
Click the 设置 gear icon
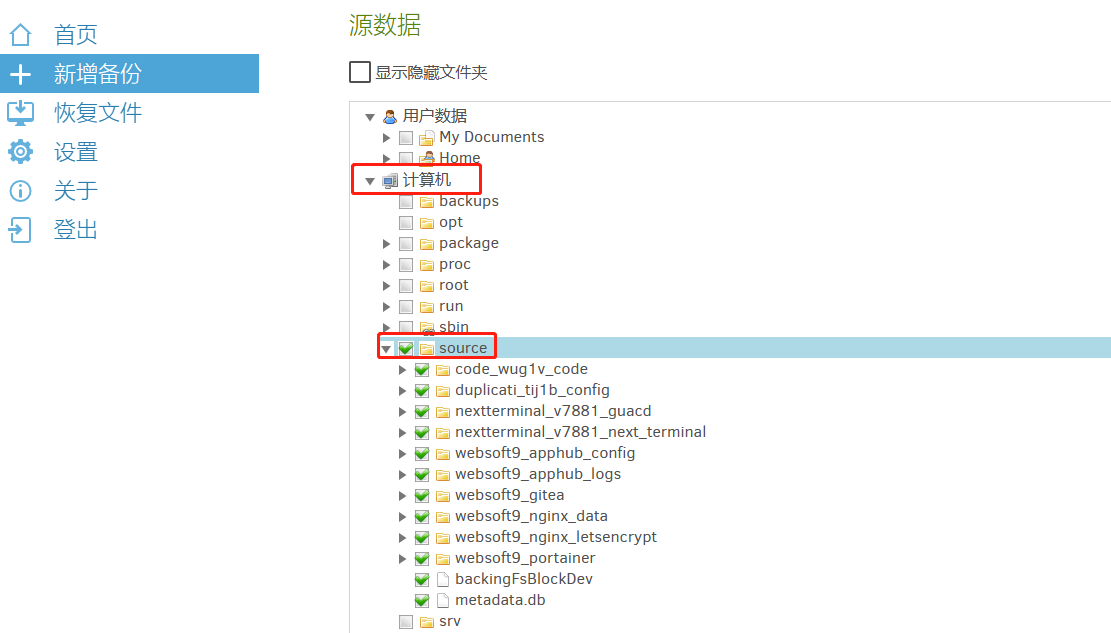(20, 152)
